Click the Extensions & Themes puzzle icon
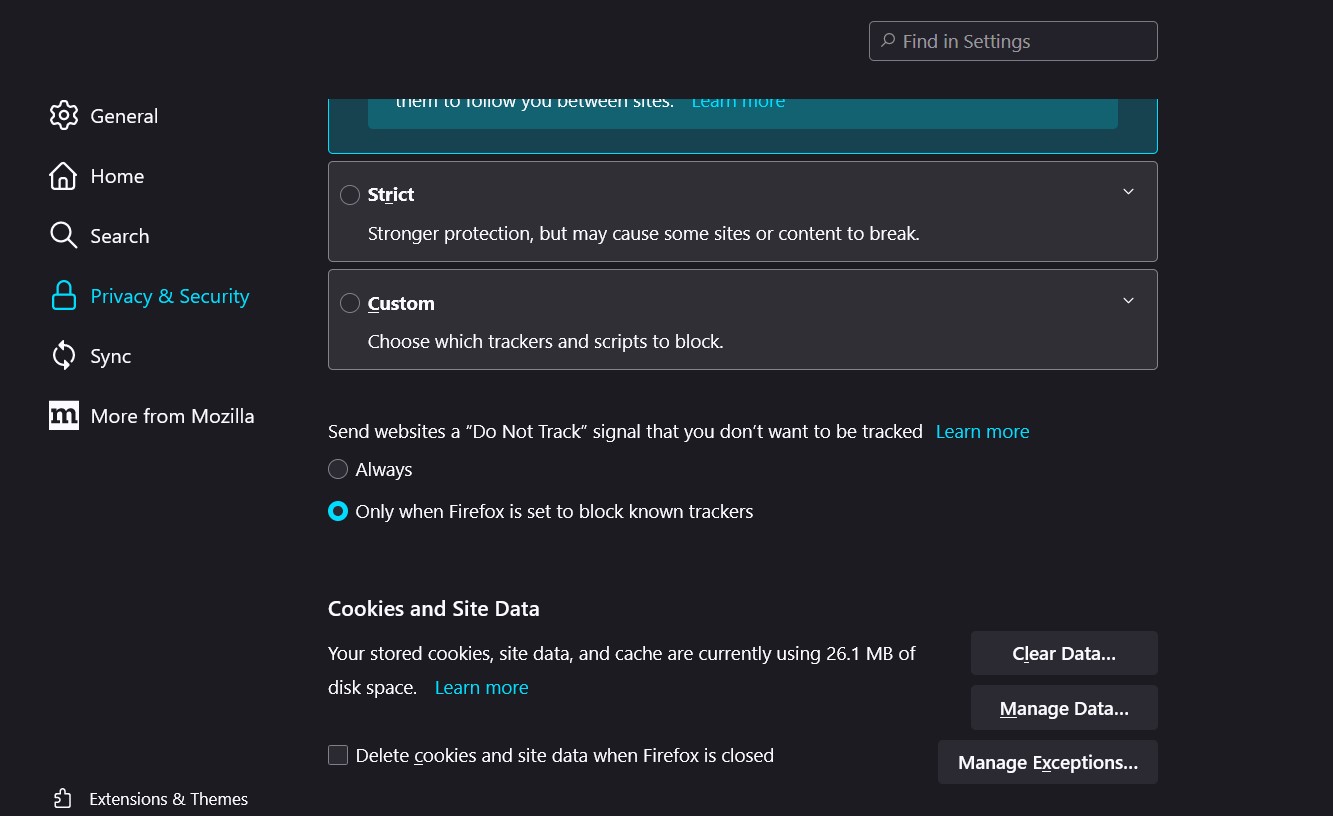The height and width of the screenshot is (816, 1333). pyautogui.click(x=63, y=799)
